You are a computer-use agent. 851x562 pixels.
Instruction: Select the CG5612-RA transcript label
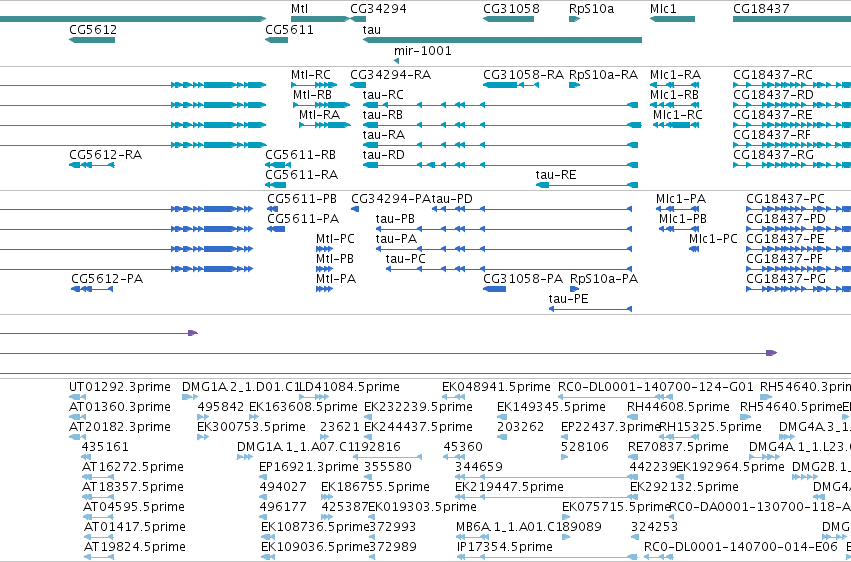tap(106, 155)
